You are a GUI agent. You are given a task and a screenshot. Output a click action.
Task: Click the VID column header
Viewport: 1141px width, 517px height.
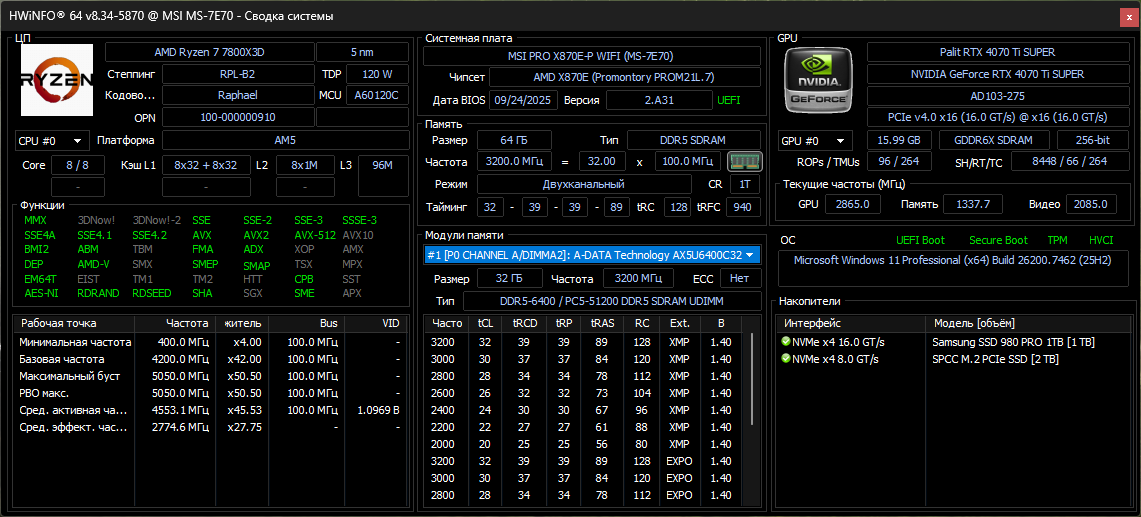pos(375,323)
